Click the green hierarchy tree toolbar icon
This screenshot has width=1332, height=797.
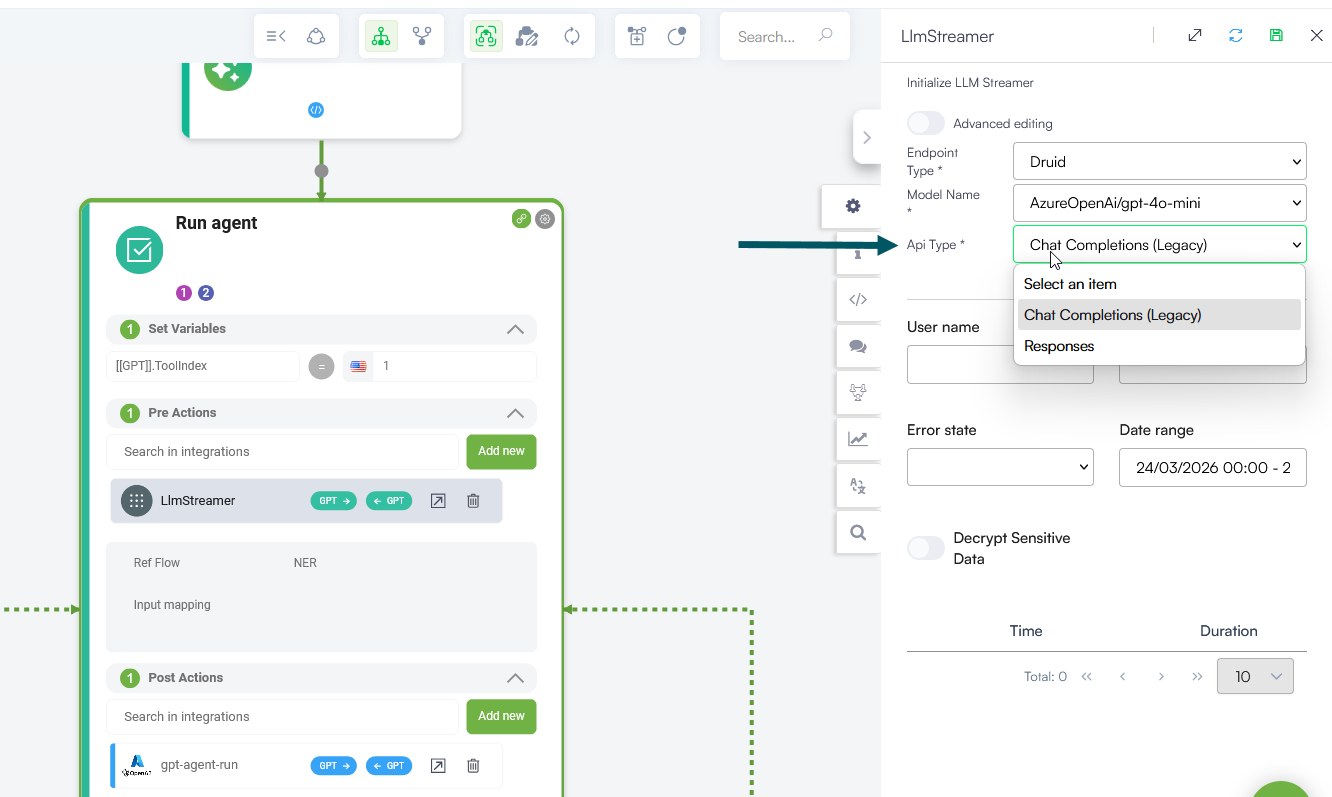click(381, 37)
